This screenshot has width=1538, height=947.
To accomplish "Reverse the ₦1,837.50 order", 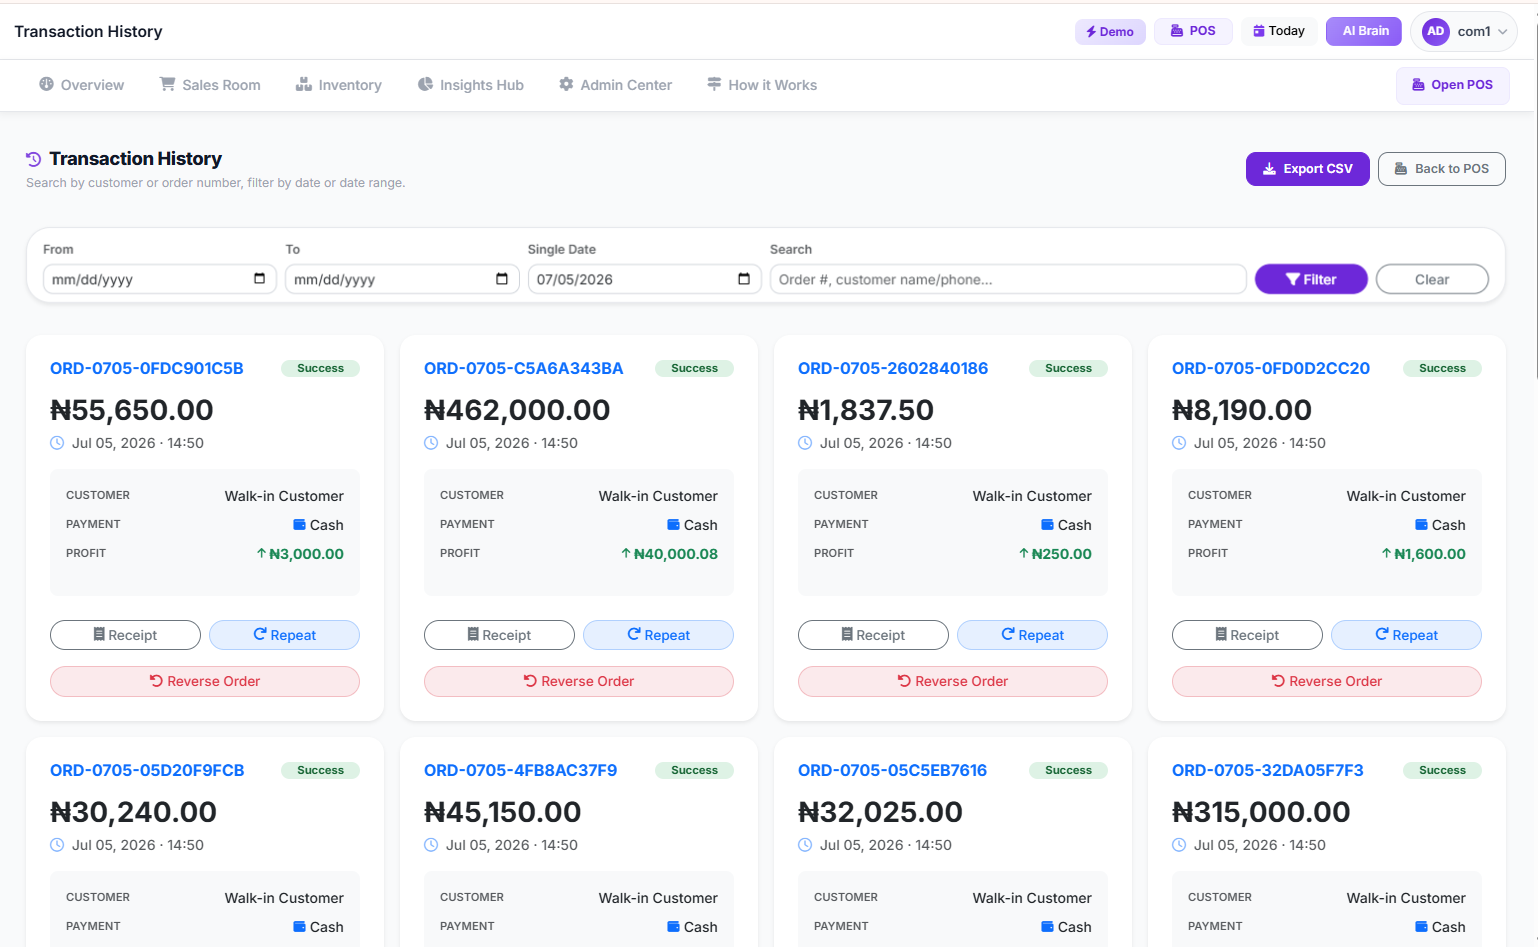I will pyautogui.click(x=953, y=681).
